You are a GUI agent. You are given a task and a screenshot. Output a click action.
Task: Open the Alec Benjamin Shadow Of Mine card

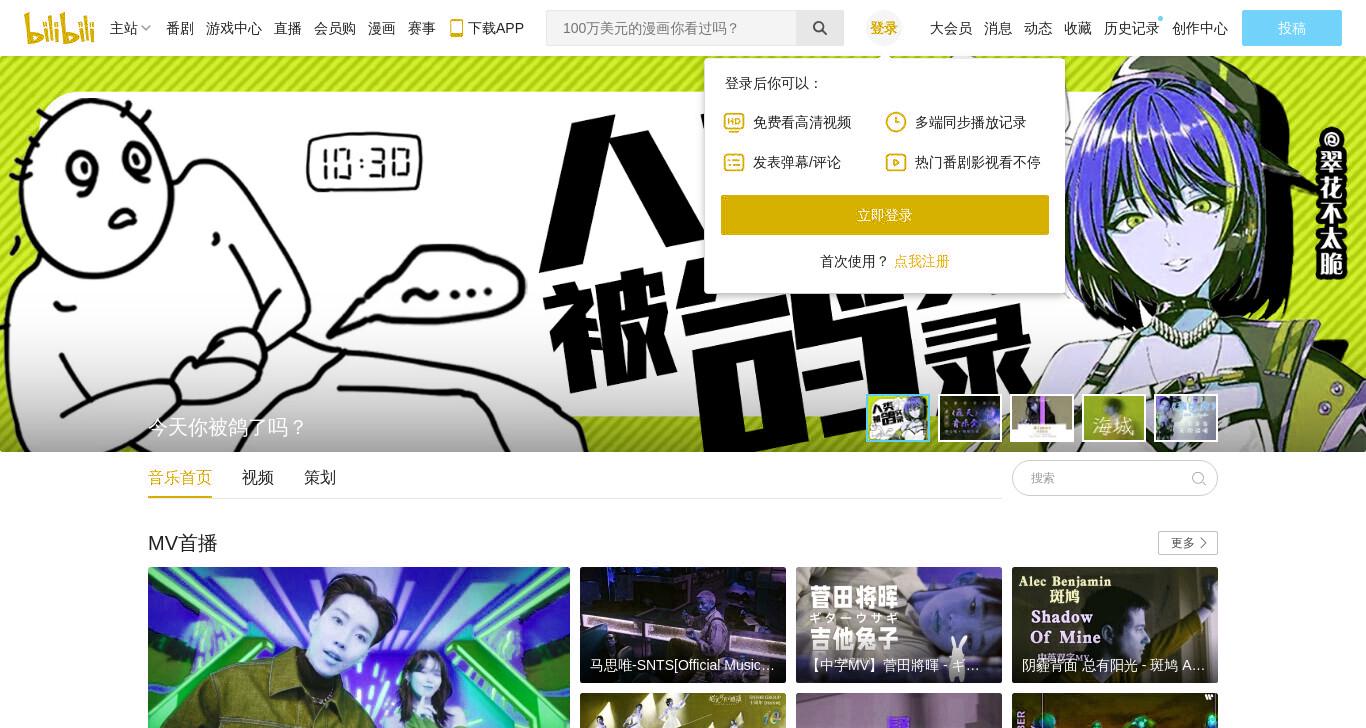pyautogui.click(x=1115, y=625)
